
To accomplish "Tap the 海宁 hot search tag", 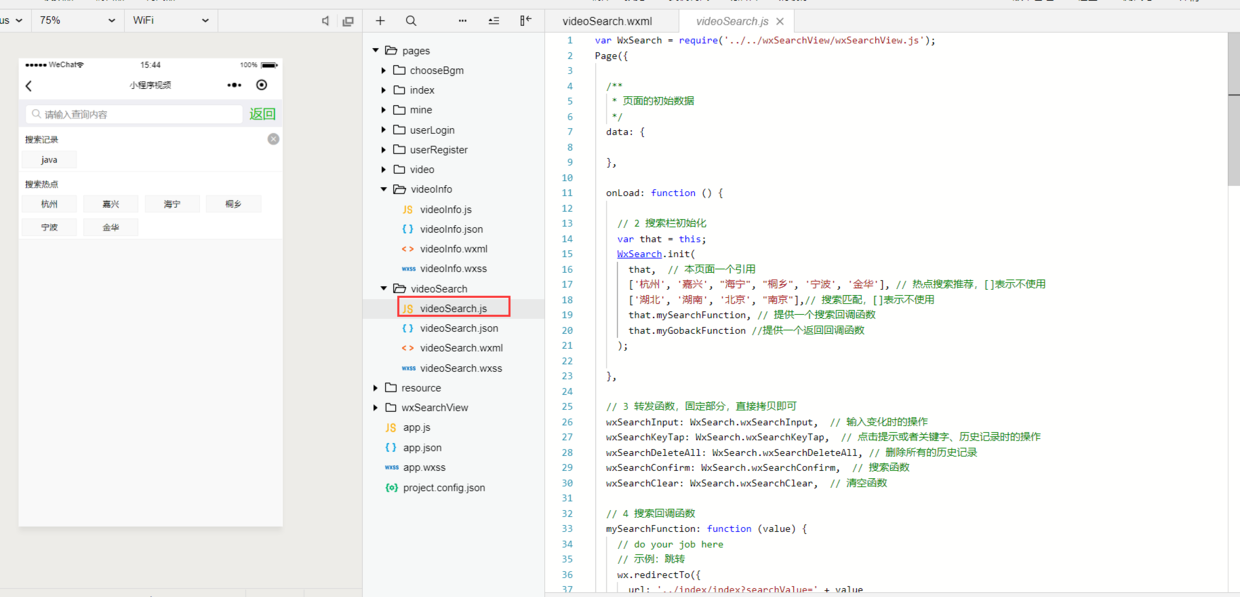I will (x=172, y=204).
